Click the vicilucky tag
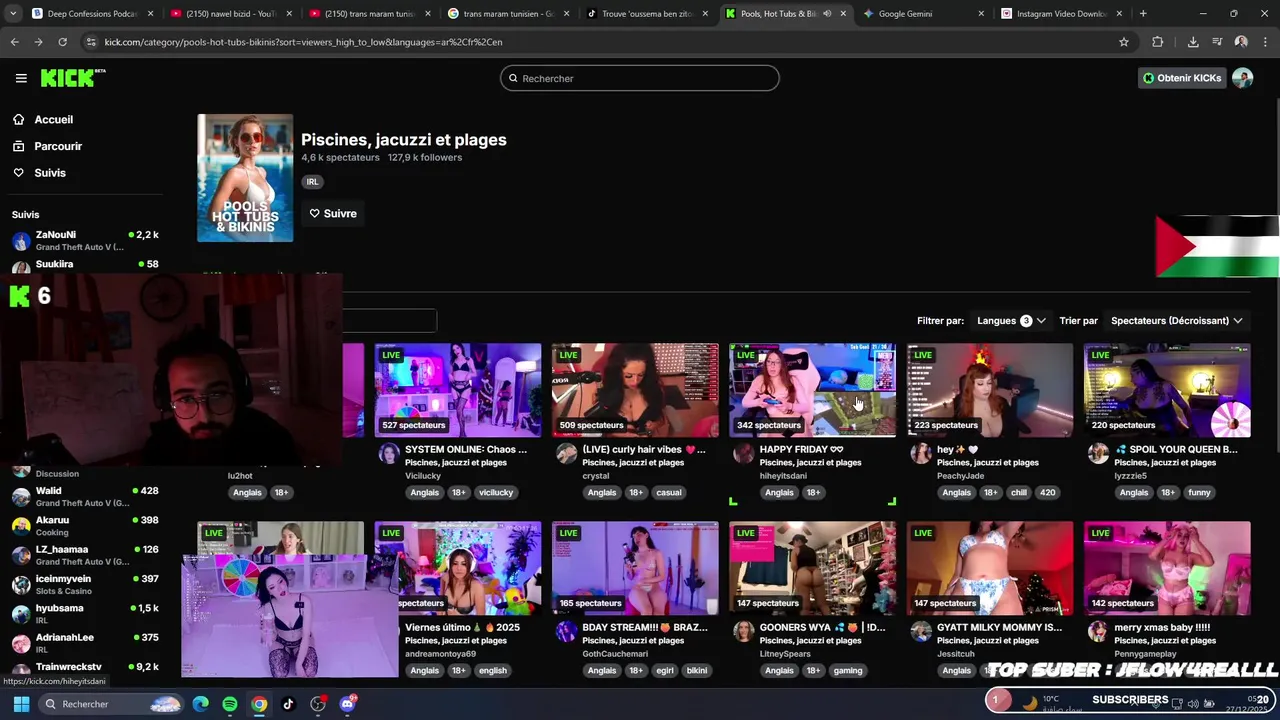This screenshot has width=1280, height=720. 495,492
